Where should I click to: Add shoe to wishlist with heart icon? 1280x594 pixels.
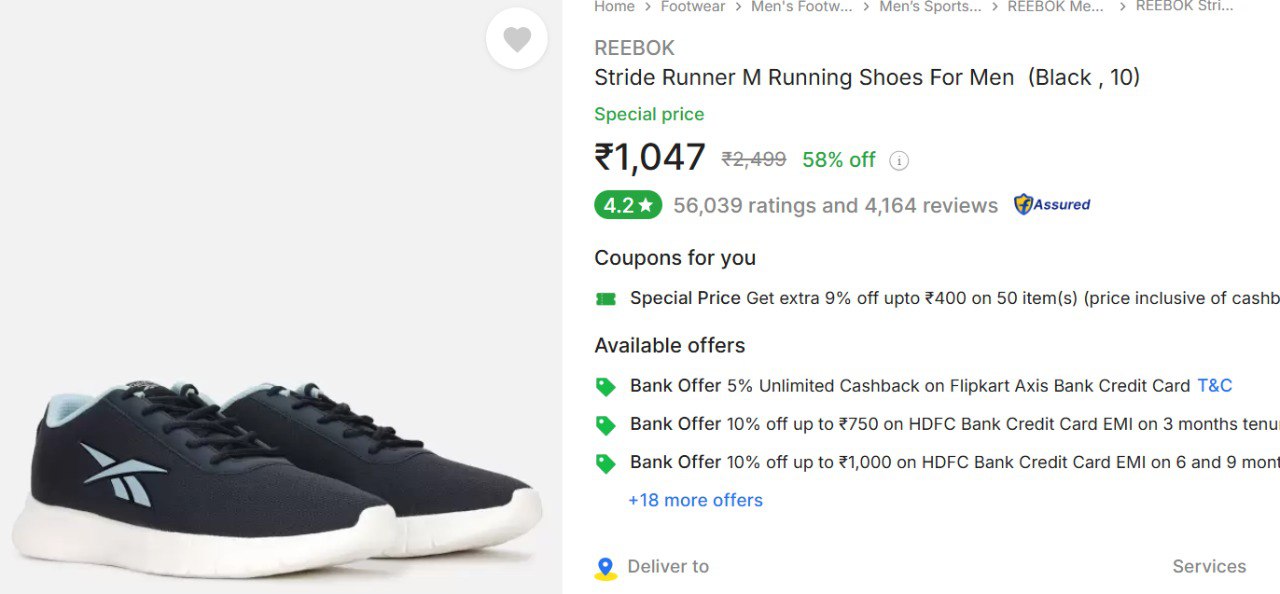(517, 39)
